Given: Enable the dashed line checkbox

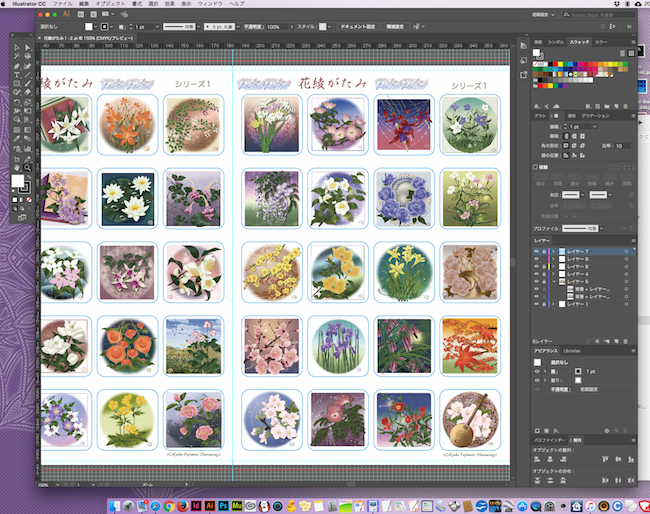Looking at the screenshot, I should tap(535, 167).
